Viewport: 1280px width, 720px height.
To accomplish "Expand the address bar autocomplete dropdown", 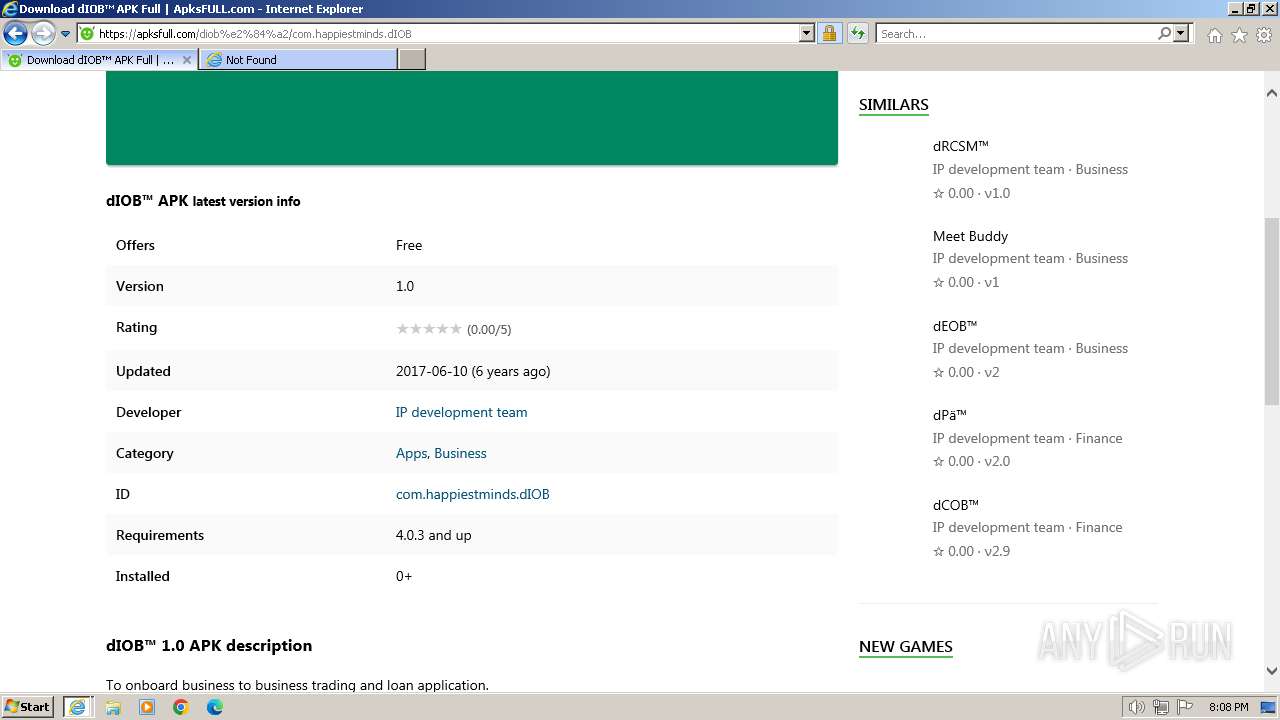I will (x=807, y=34).
